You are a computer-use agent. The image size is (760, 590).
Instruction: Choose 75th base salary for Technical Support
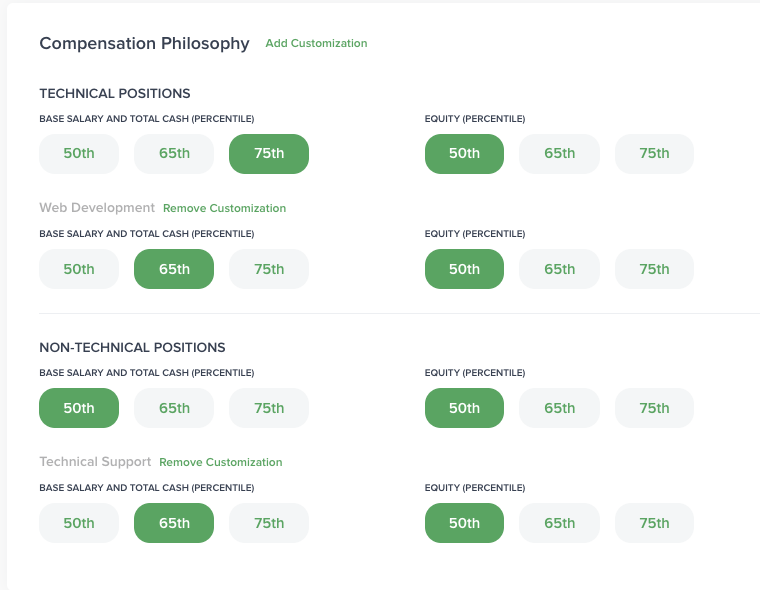click(269, 523)
